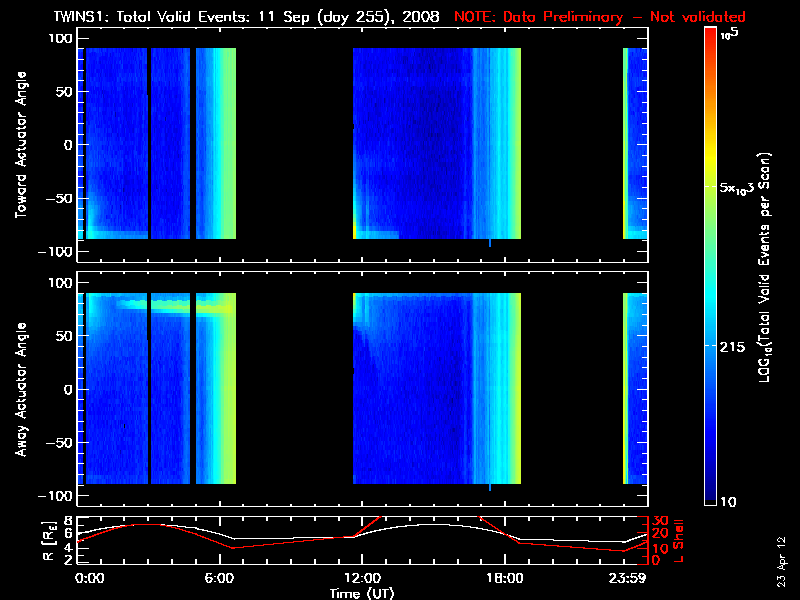
Task: Click the red "30" L Shell tick label
Action: coord(660,521)
